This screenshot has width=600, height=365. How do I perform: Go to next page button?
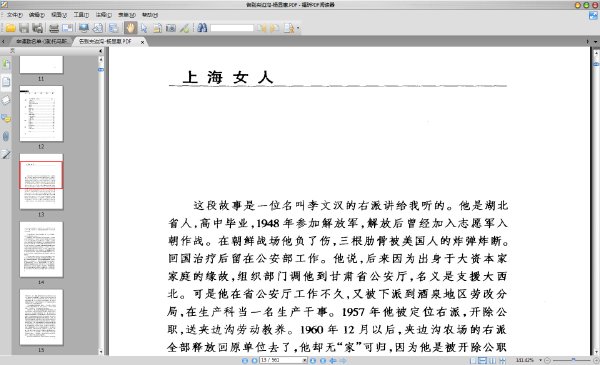tap(313, 360)
